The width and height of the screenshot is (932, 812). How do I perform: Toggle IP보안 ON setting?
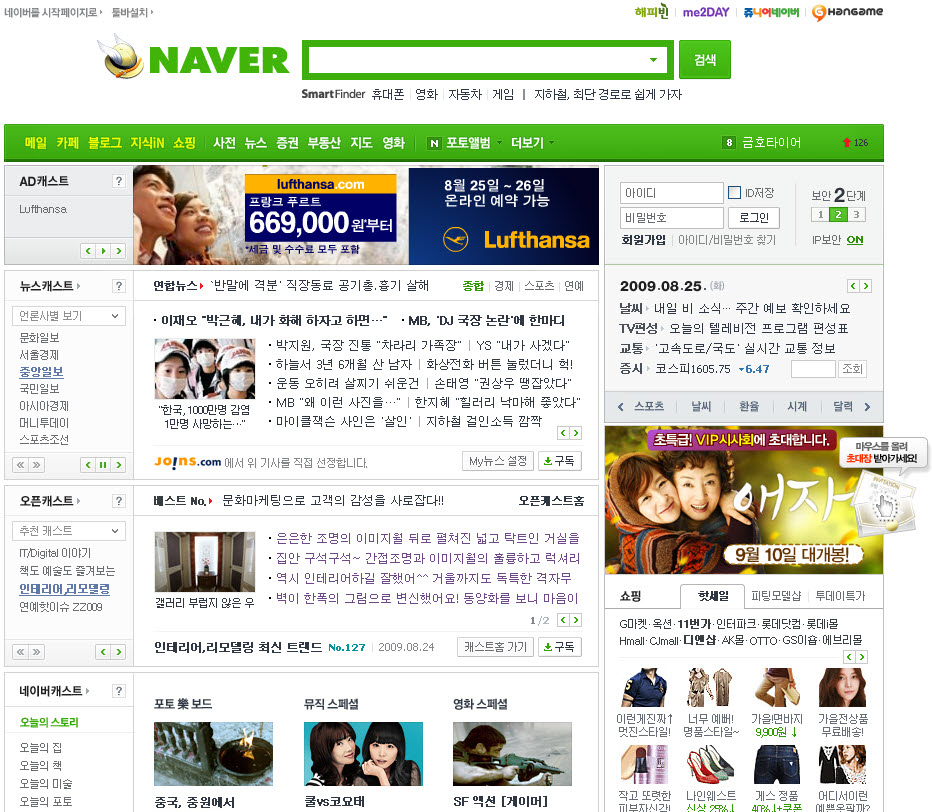pos(855,240)
